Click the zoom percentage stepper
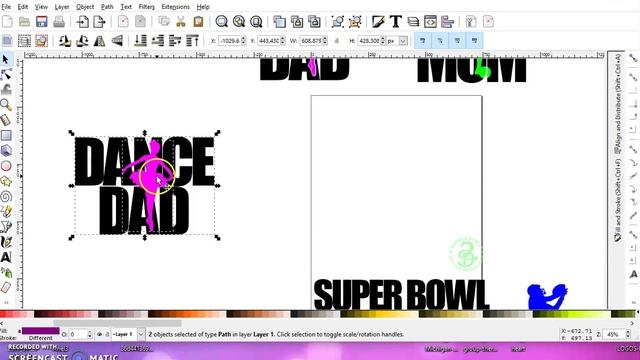The height and width of the screenshot is (360, 640). tap(628, 334)
